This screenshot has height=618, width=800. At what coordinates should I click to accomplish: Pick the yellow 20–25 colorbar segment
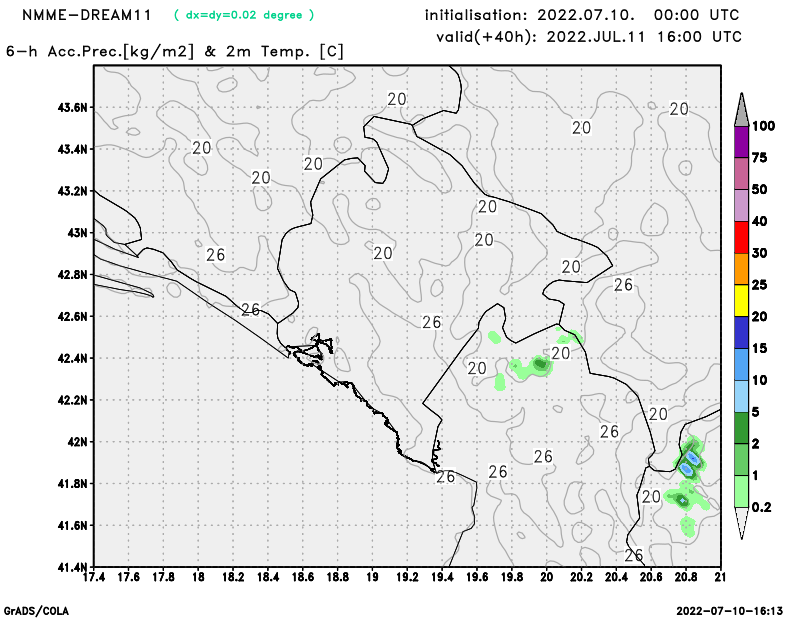tap(741, 301)
